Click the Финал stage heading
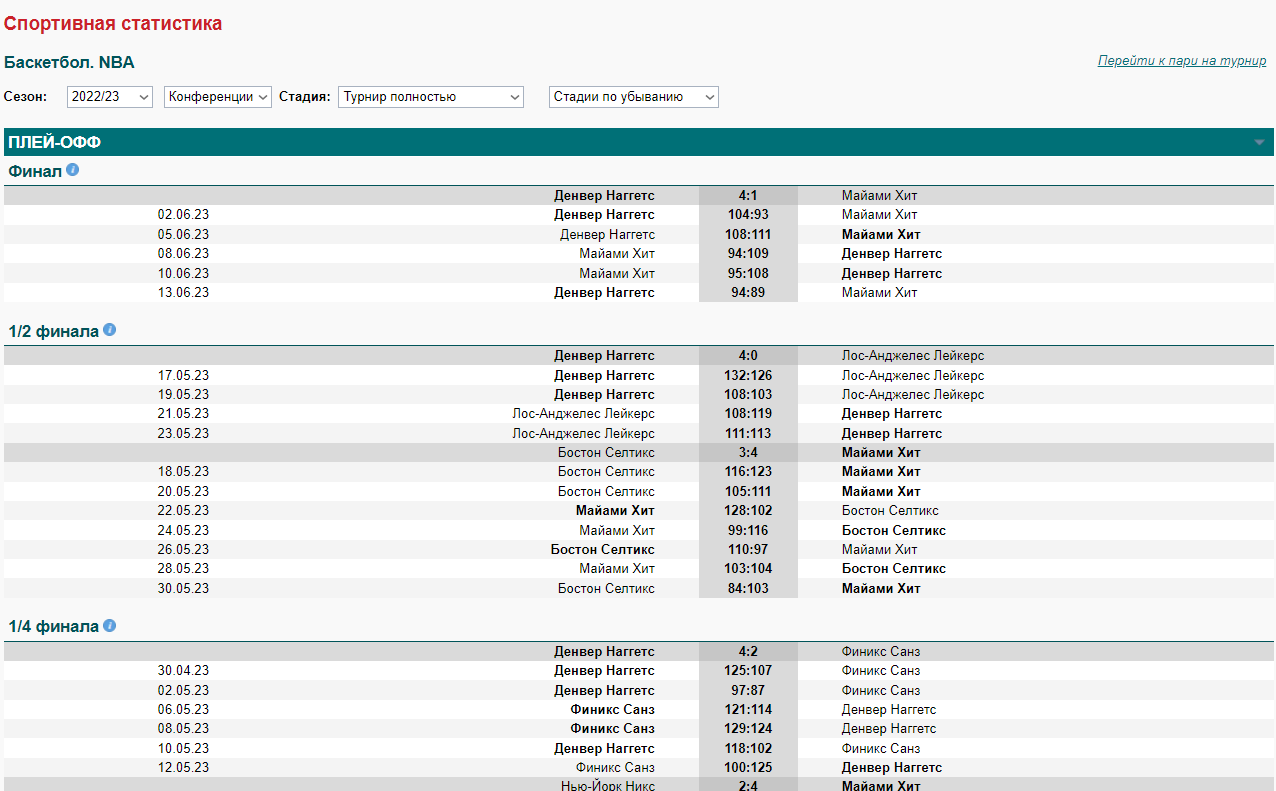 tap(35, 171)
